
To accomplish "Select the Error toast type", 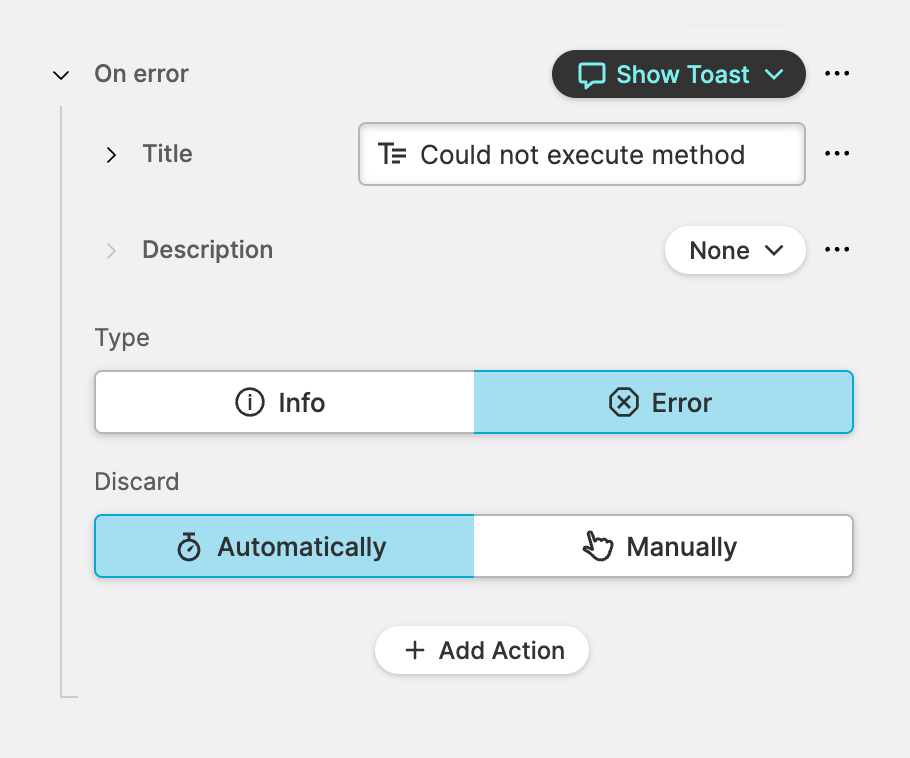I will coord(663,402).
